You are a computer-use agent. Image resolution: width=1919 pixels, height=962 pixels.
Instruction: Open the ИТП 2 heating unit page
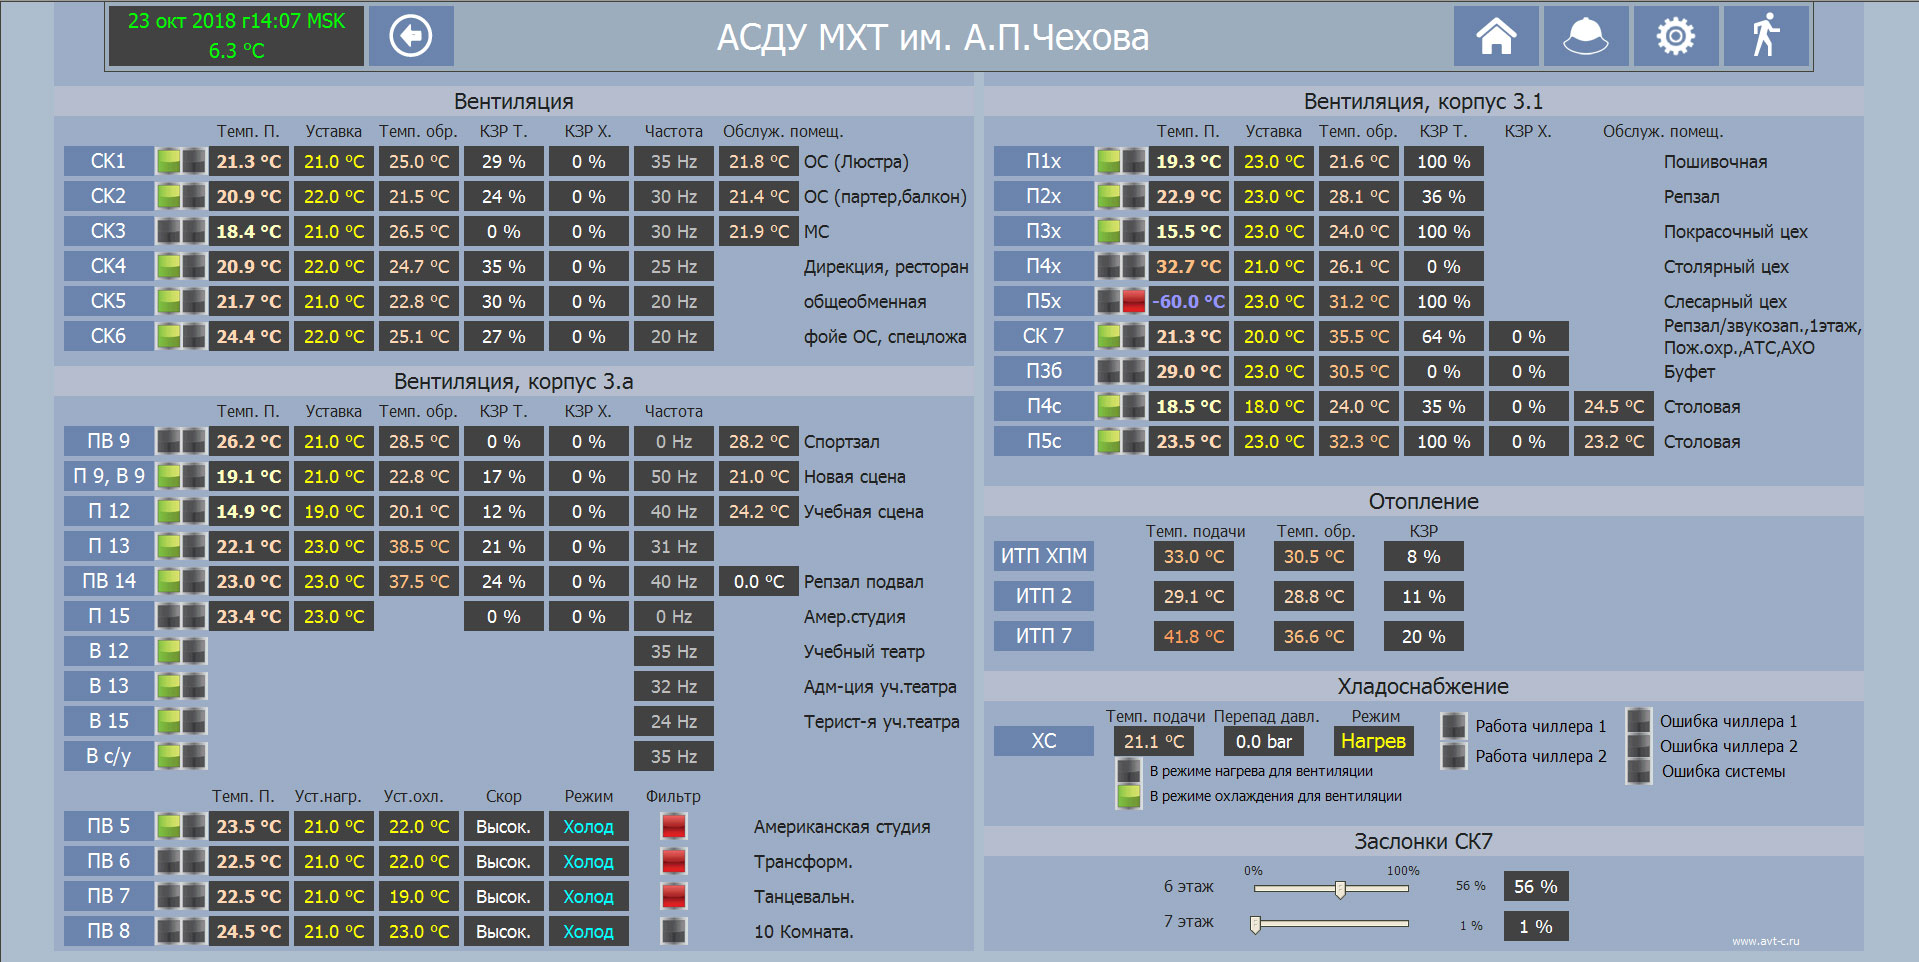coord(1043,596)
